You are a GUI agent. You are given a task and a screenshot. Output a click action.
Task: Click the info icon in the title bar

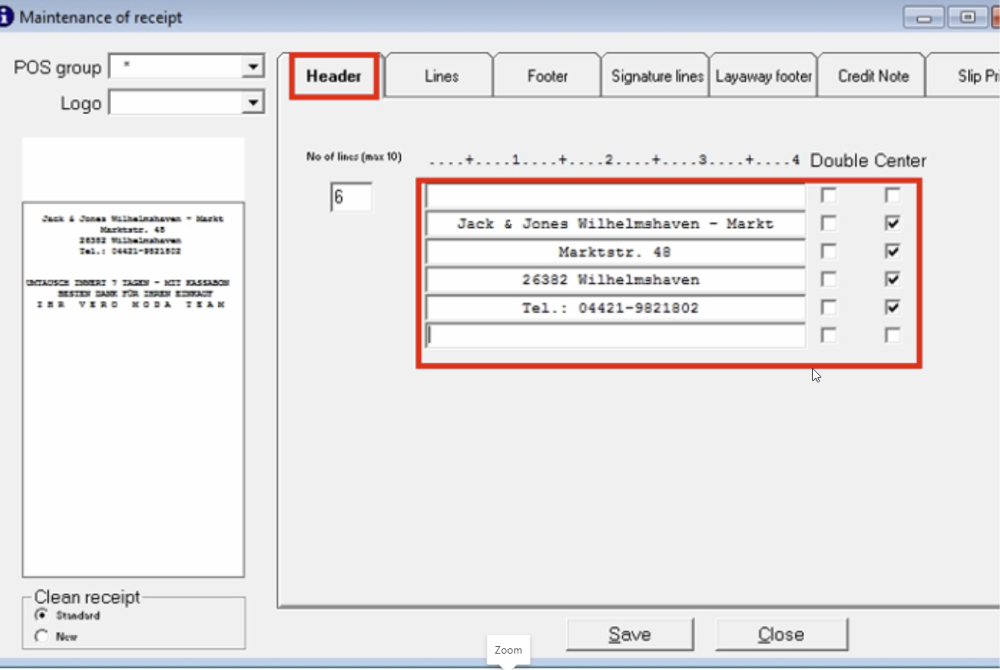point(12,16)
